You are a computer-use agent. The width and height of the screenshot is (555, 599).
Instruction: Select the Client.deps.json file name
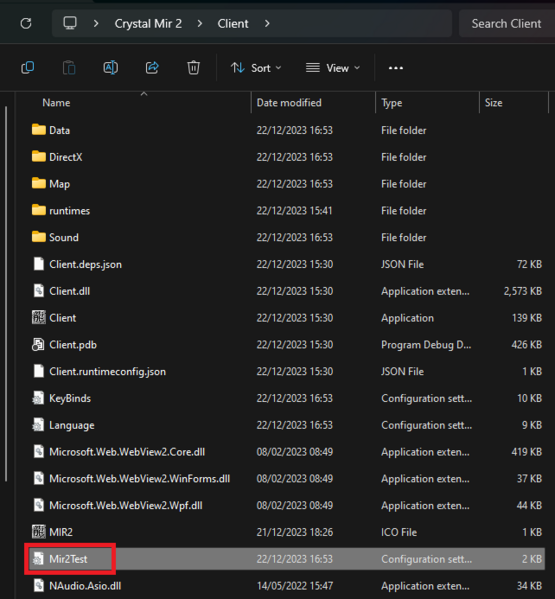[86, 264]
